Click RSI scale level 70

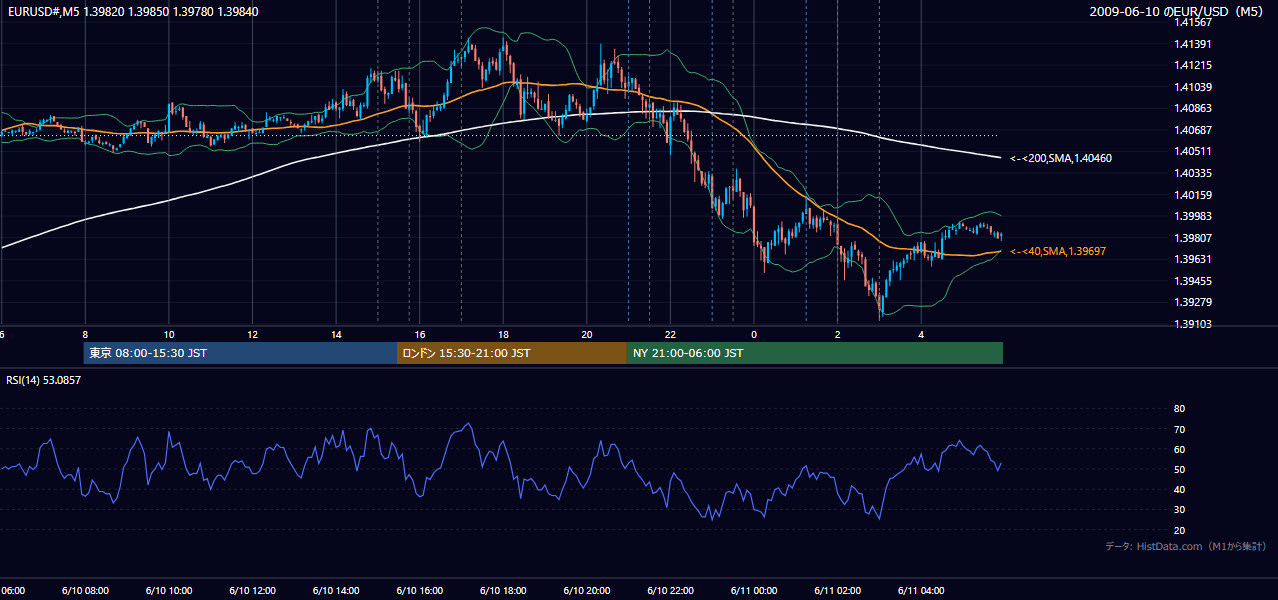pyautogui.click(x=1179, y=429)
